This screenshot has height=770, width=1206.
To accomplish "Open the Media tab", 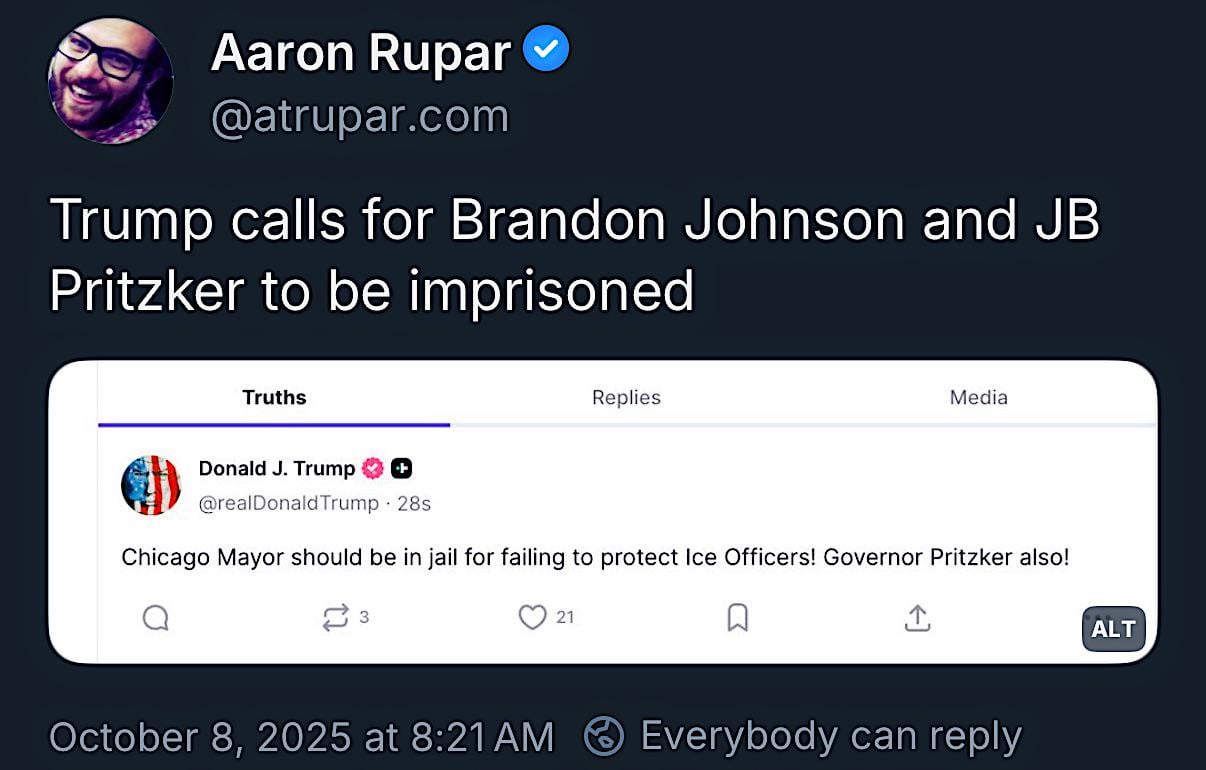I will 978,397.
